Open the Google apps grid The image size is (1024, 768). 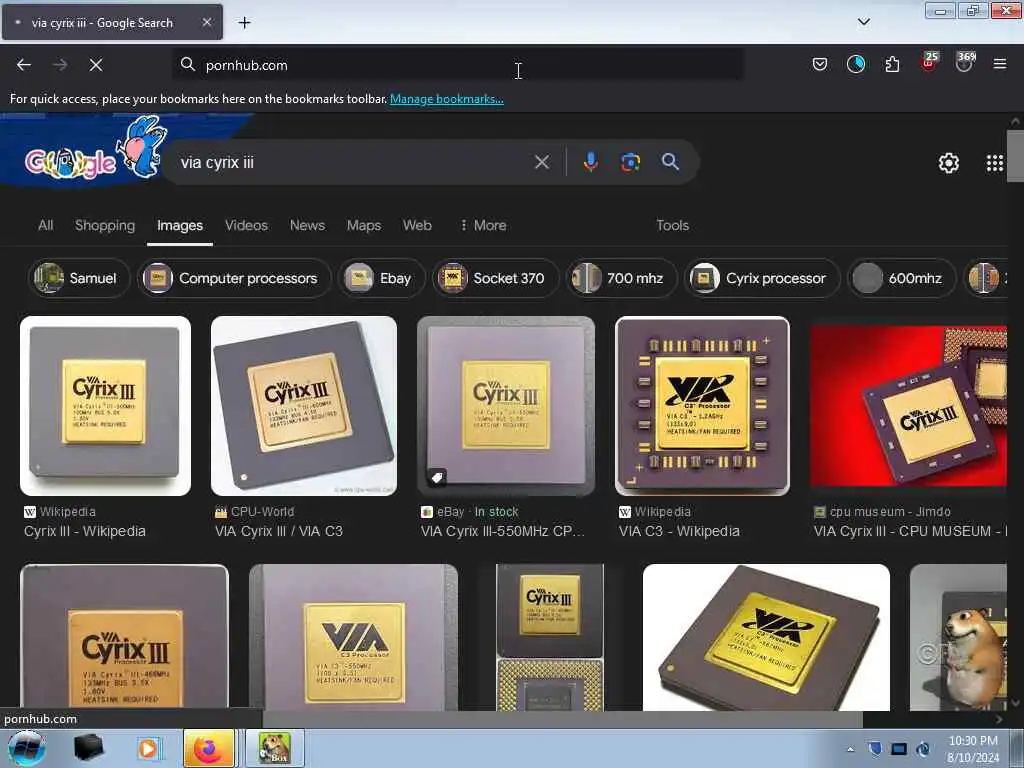[995, 163]
